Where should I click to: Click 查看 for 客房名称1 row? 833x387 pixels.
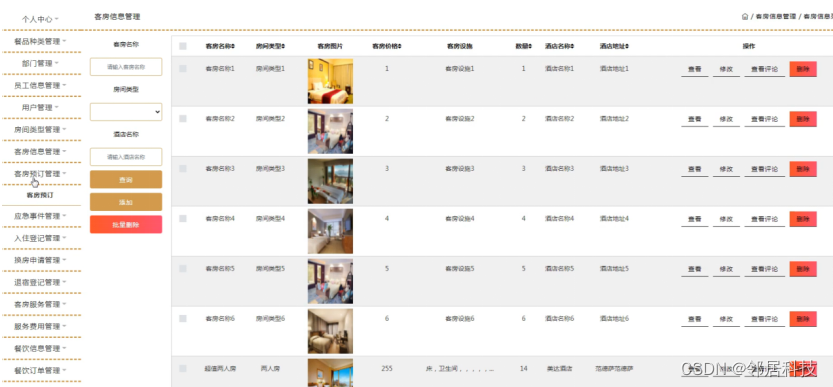coord(694,69)
